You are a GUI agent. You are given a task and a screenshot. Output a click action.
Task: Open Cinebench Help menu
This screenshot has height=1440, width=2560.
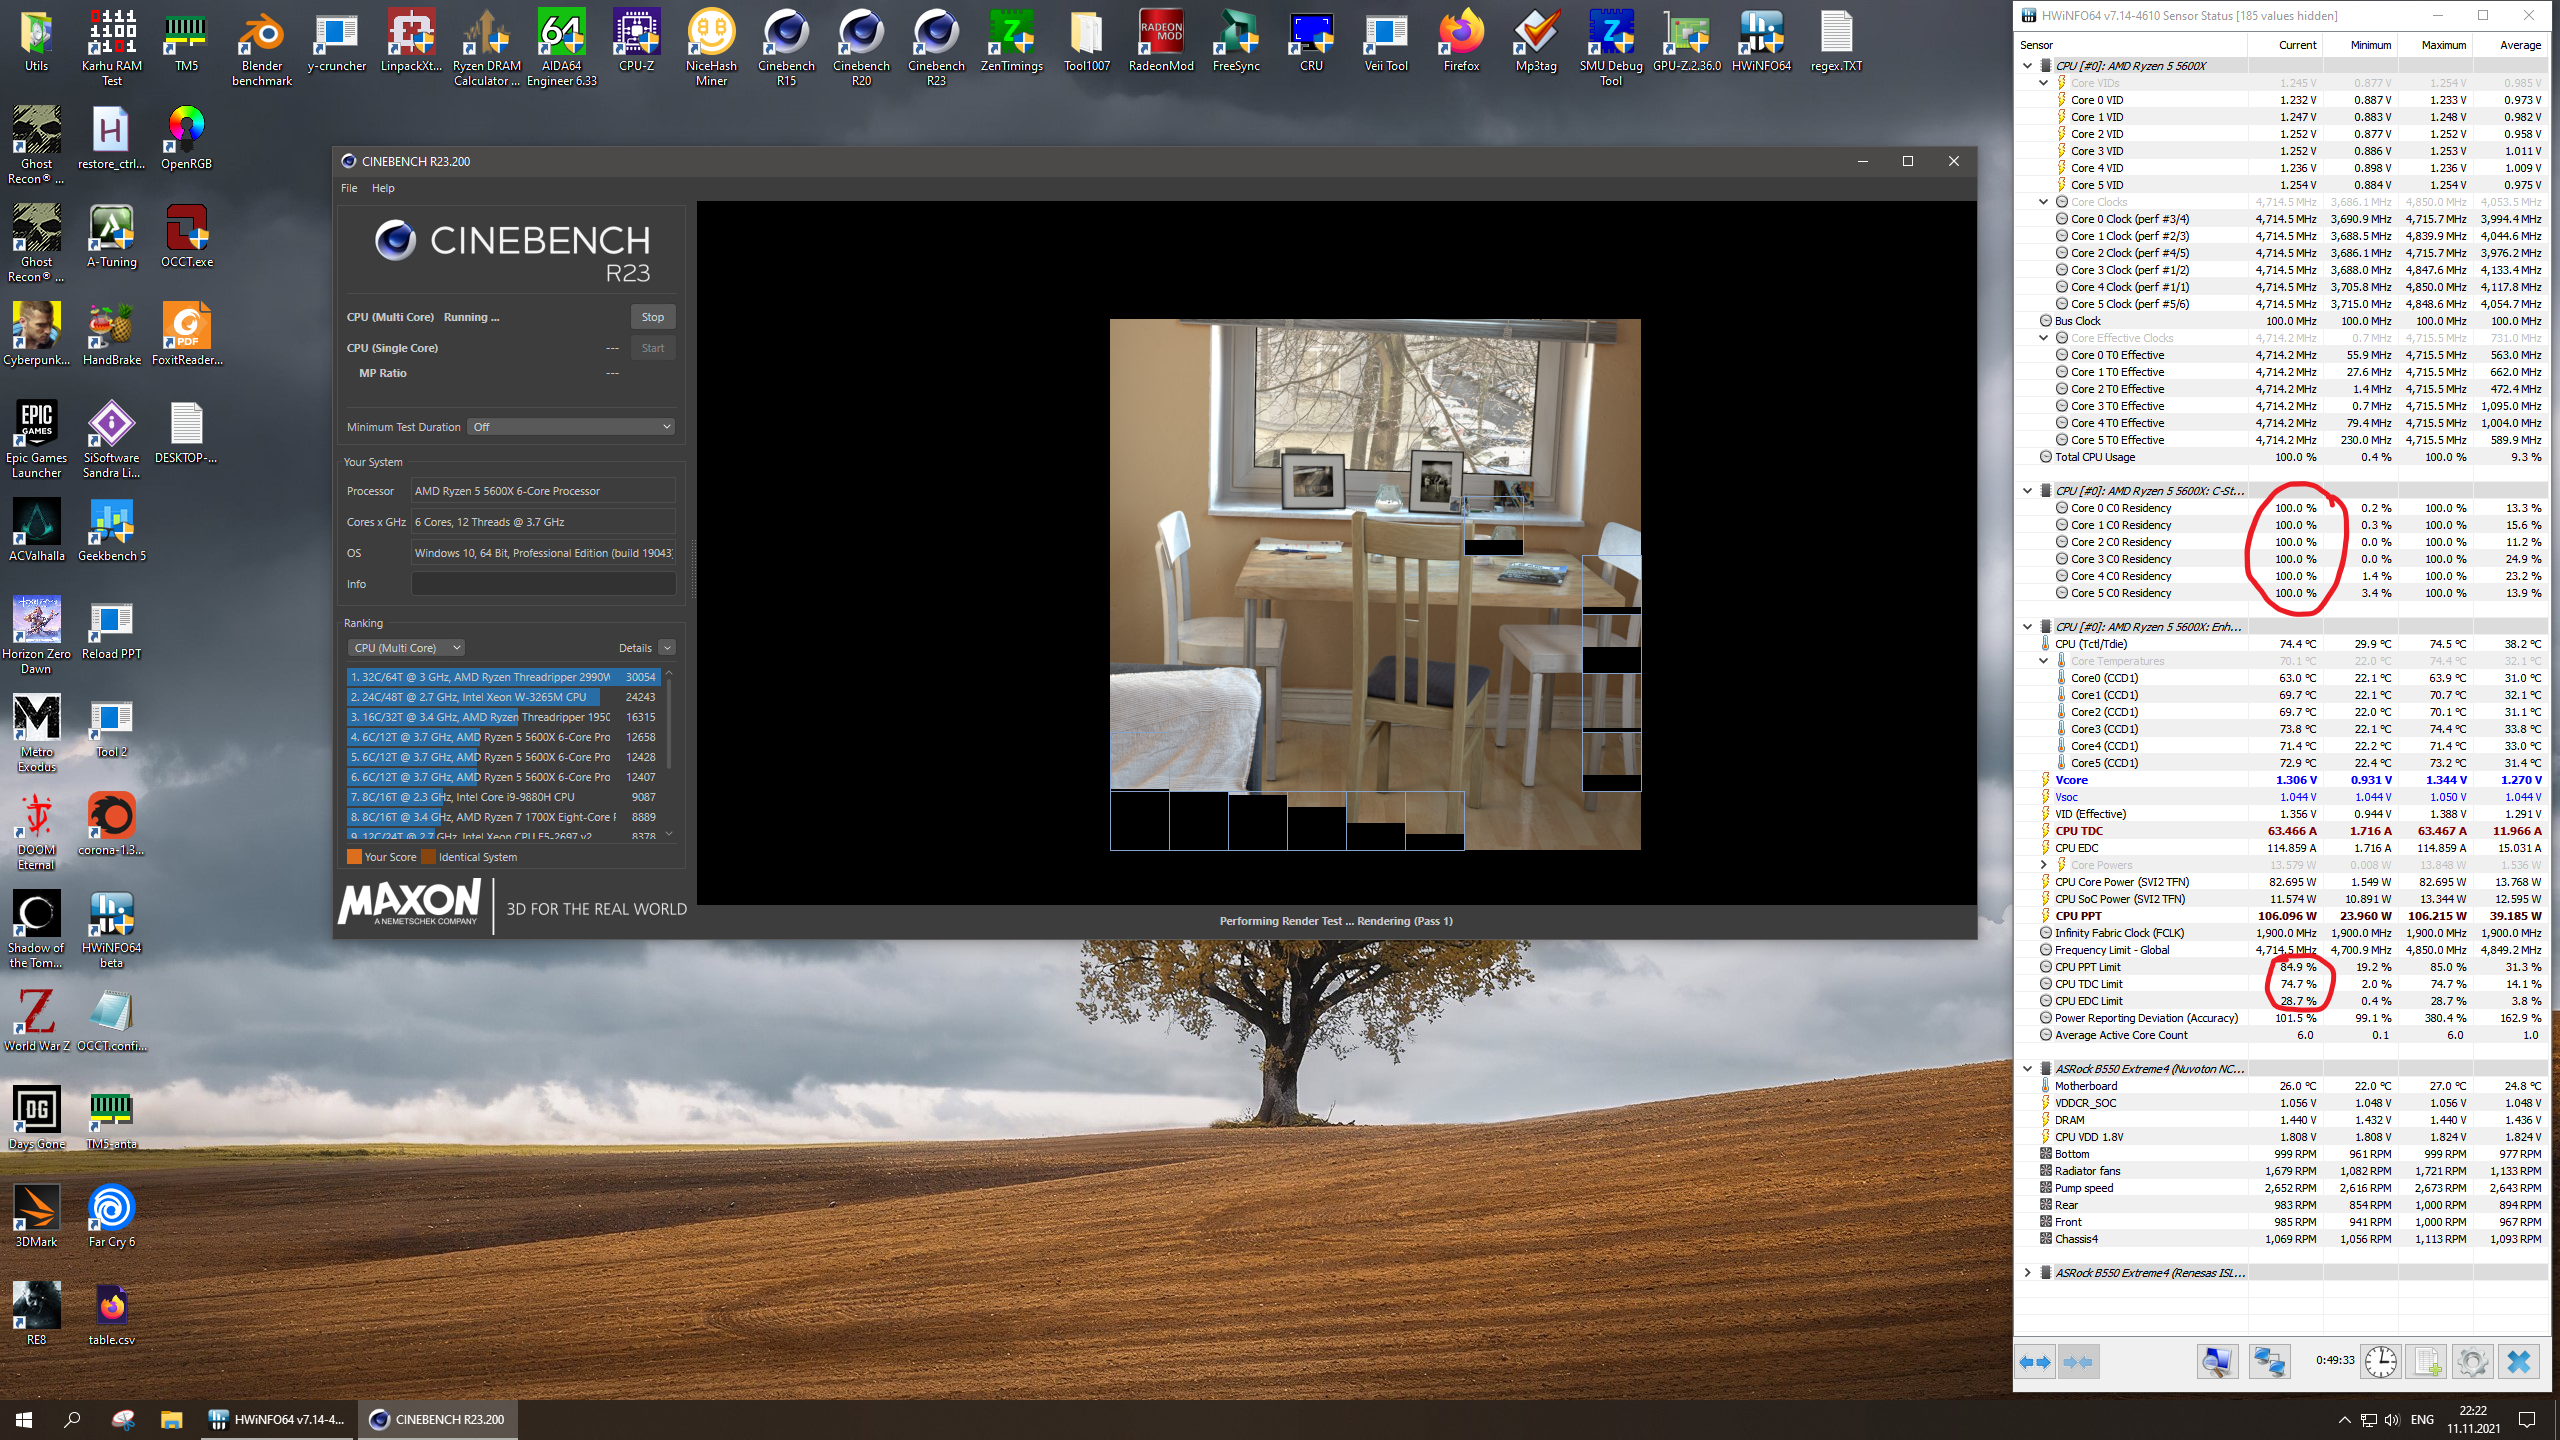(x=383, y=188)
